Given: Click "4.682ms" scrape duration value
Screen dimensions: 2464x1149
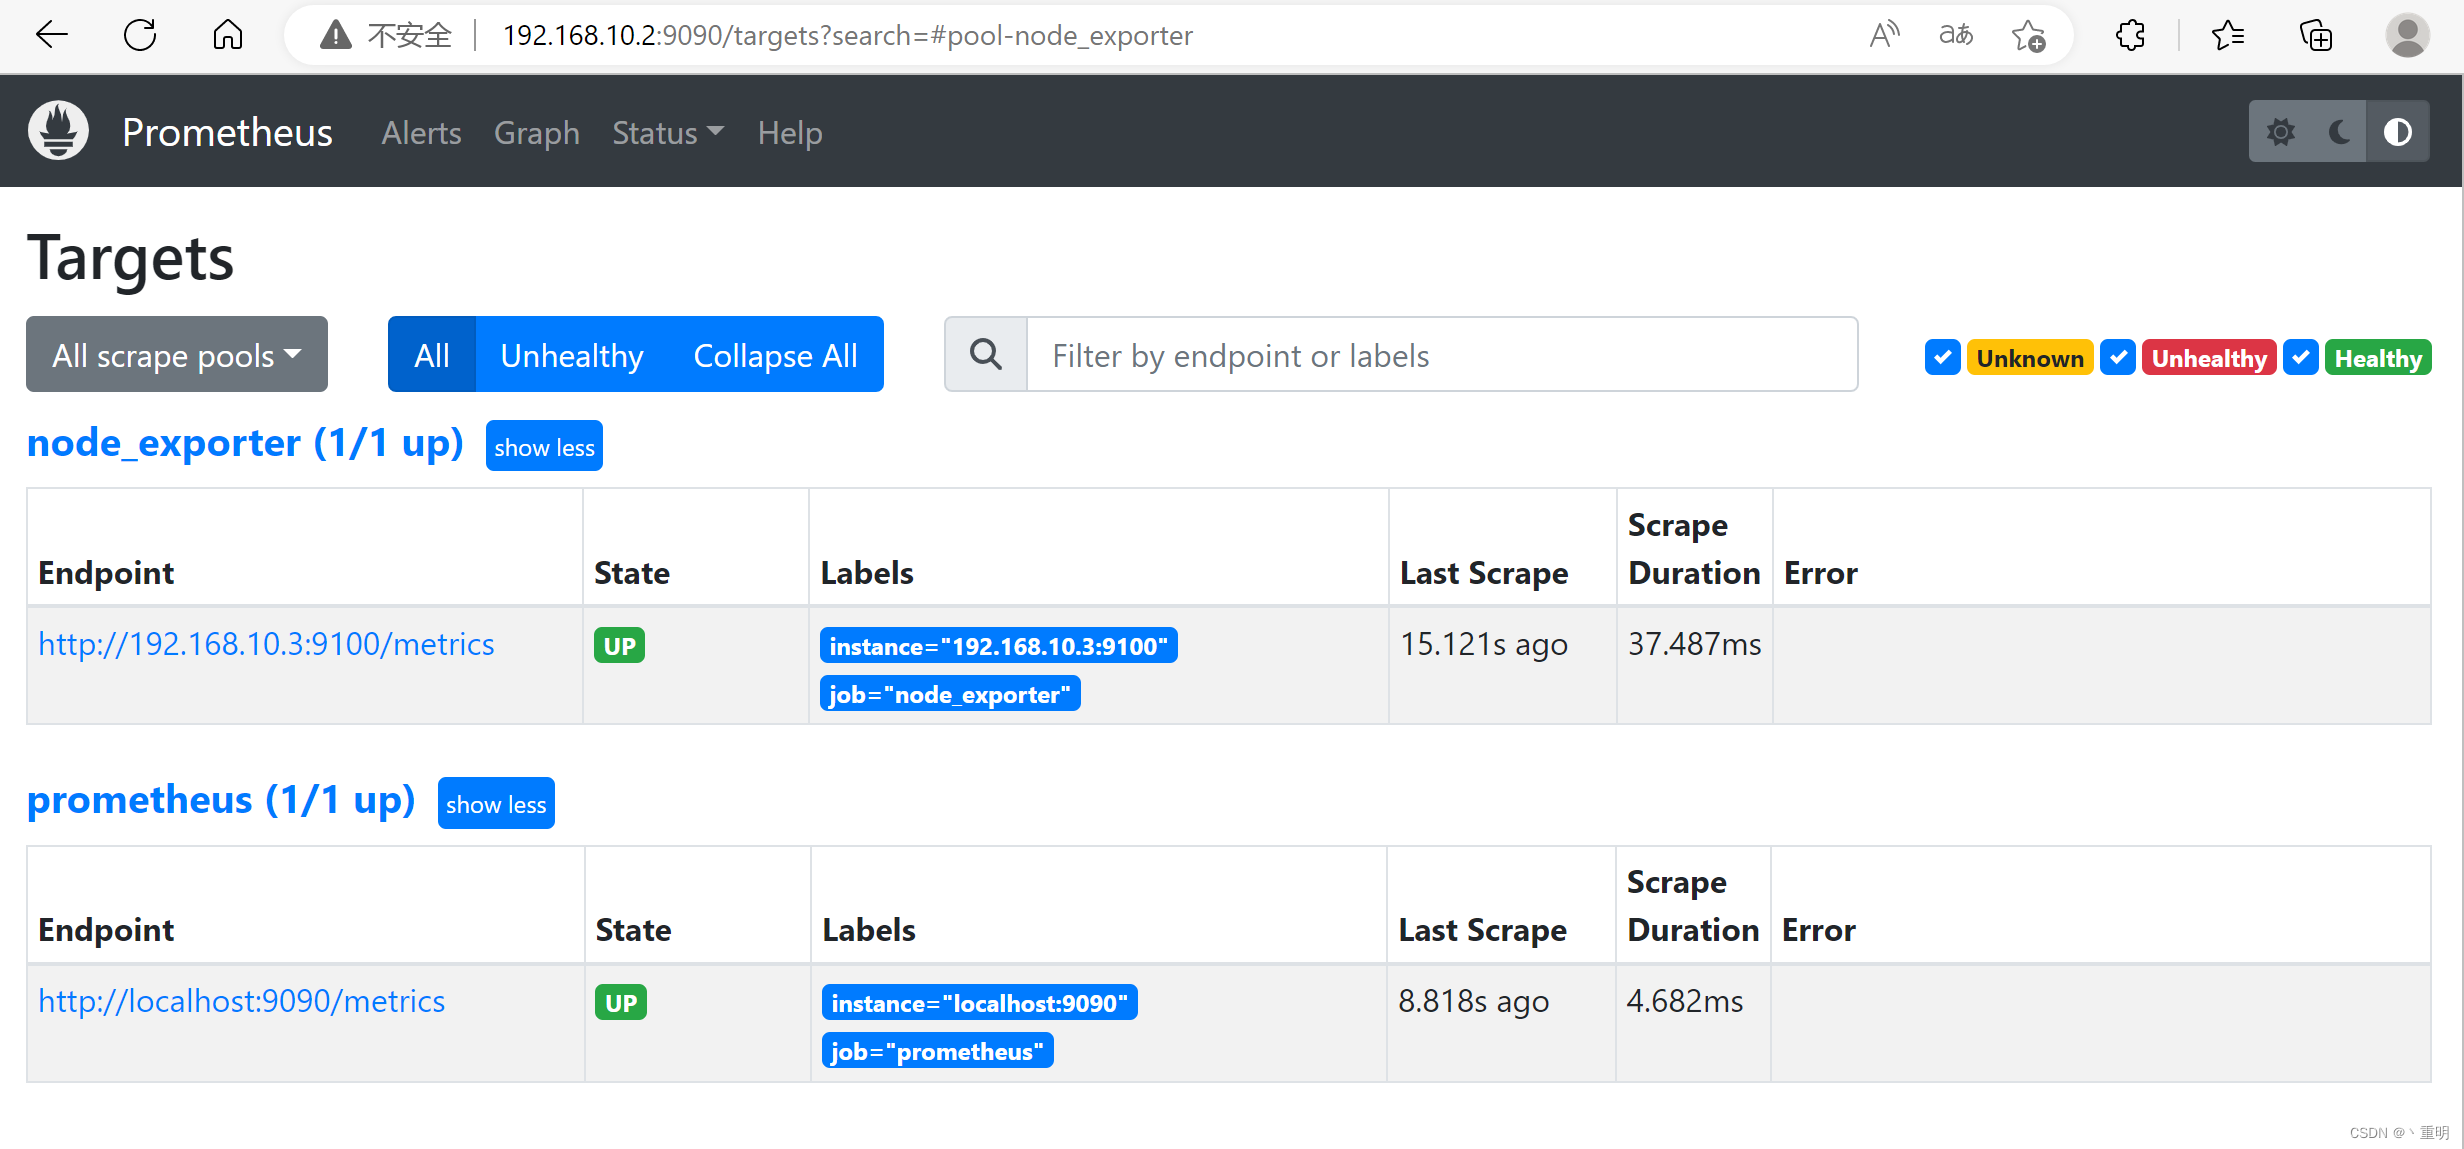Looking at the screenshot, I should (1684, 1001).
